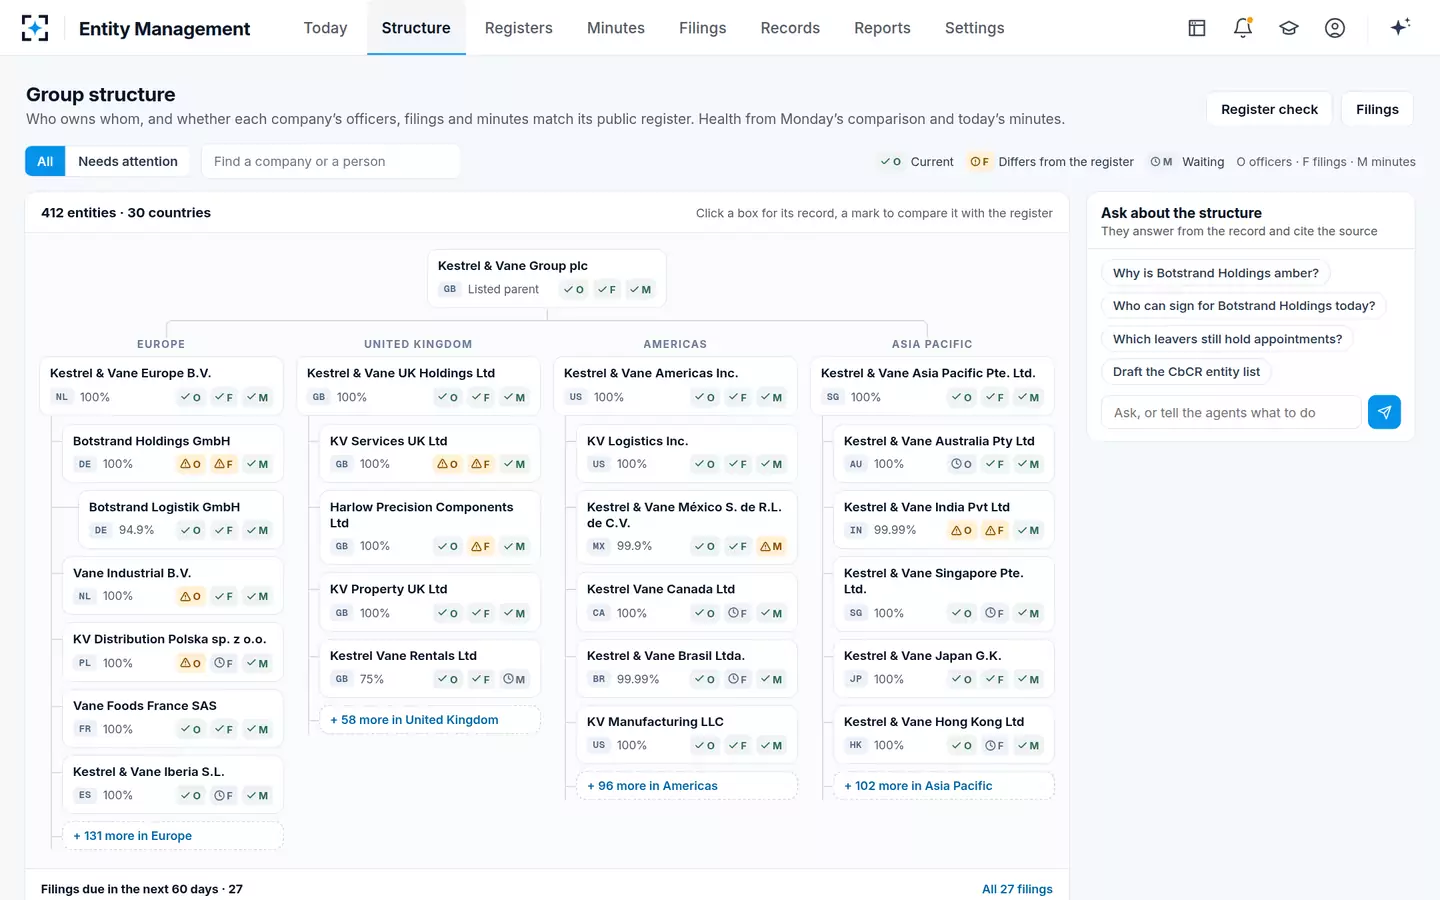The height and width of the screenshot is (900, 1440).
Task: Go to the Today tab
Action: [325, 28]
